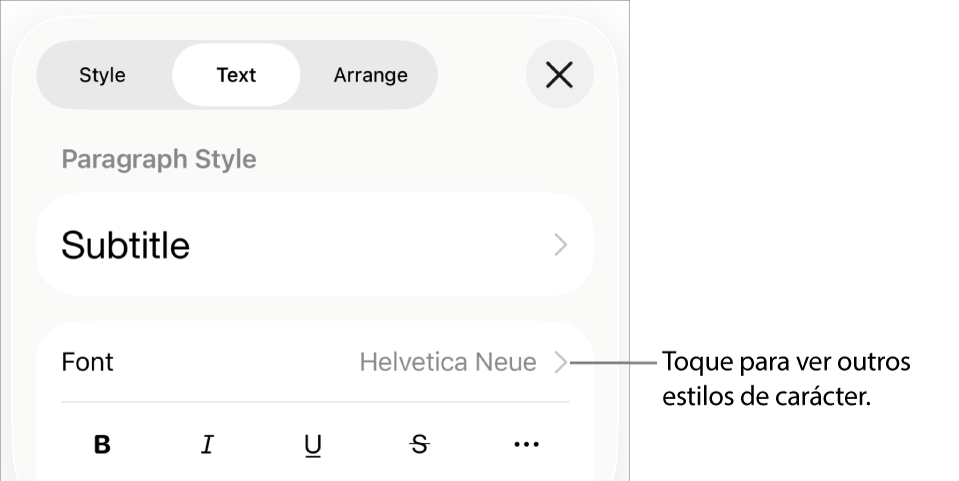Apply strikethrough with the S icon
This screenshot has width=959, height=481.
[420, 445]
